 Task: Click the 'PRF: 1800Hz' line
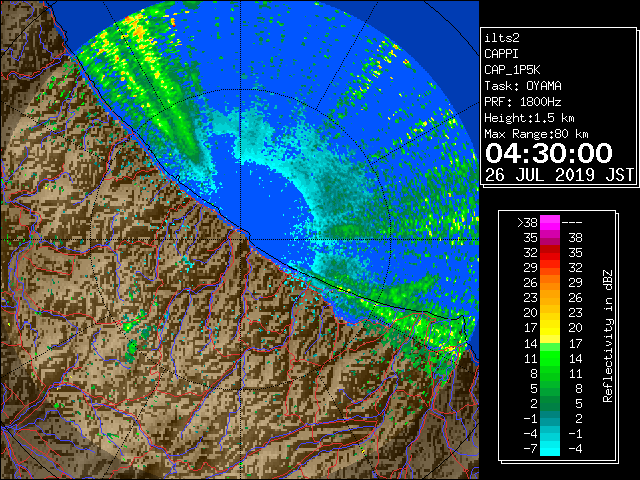523,102
